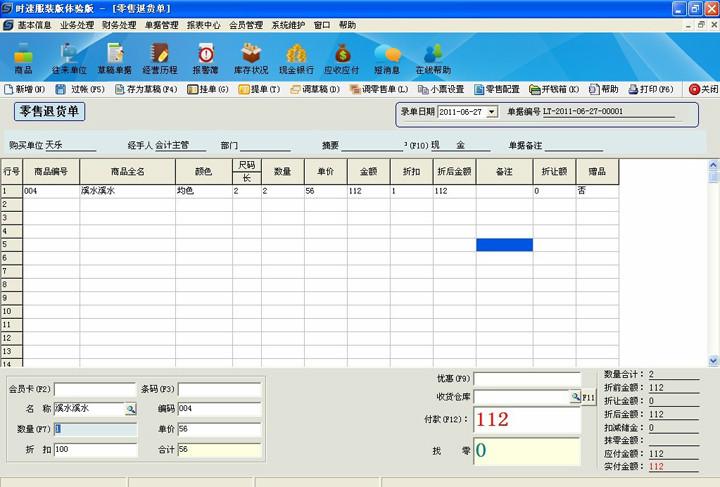Click the 报警簿 alarm clock icon
Viewport: 720px width, 487px height.
pos(204,58)
